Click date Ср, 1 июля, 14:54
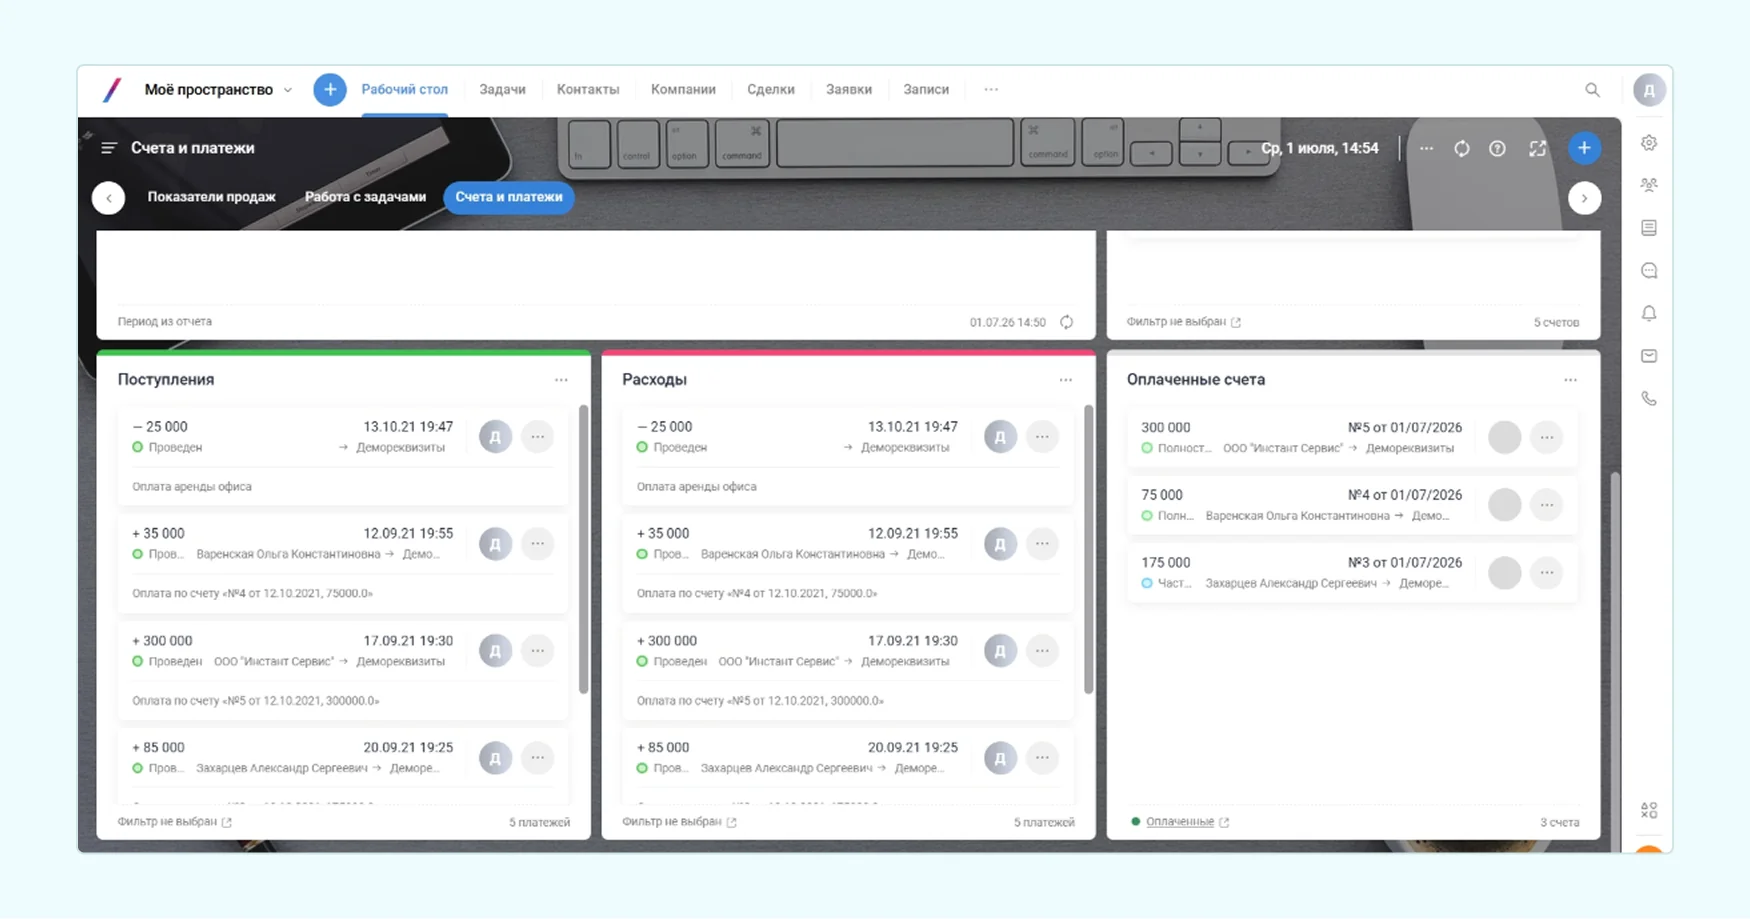This screenshot has width=1750, height=919. [1320, 148]
